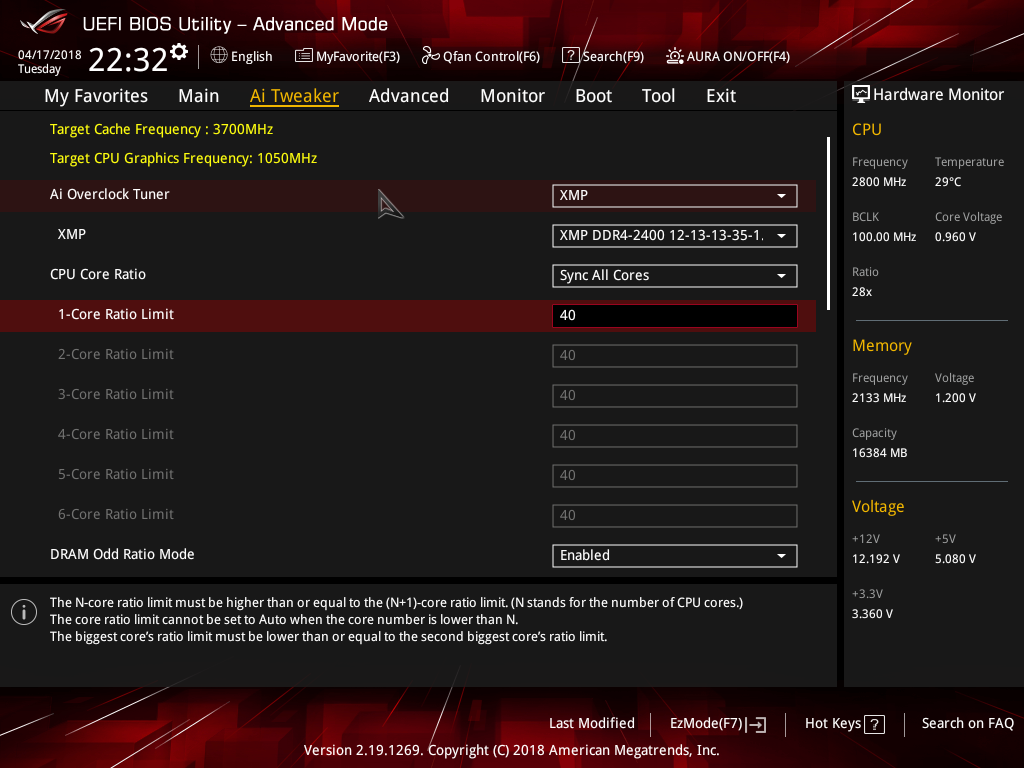
Task: Switch to My Favorites tab
Action: 96,96
